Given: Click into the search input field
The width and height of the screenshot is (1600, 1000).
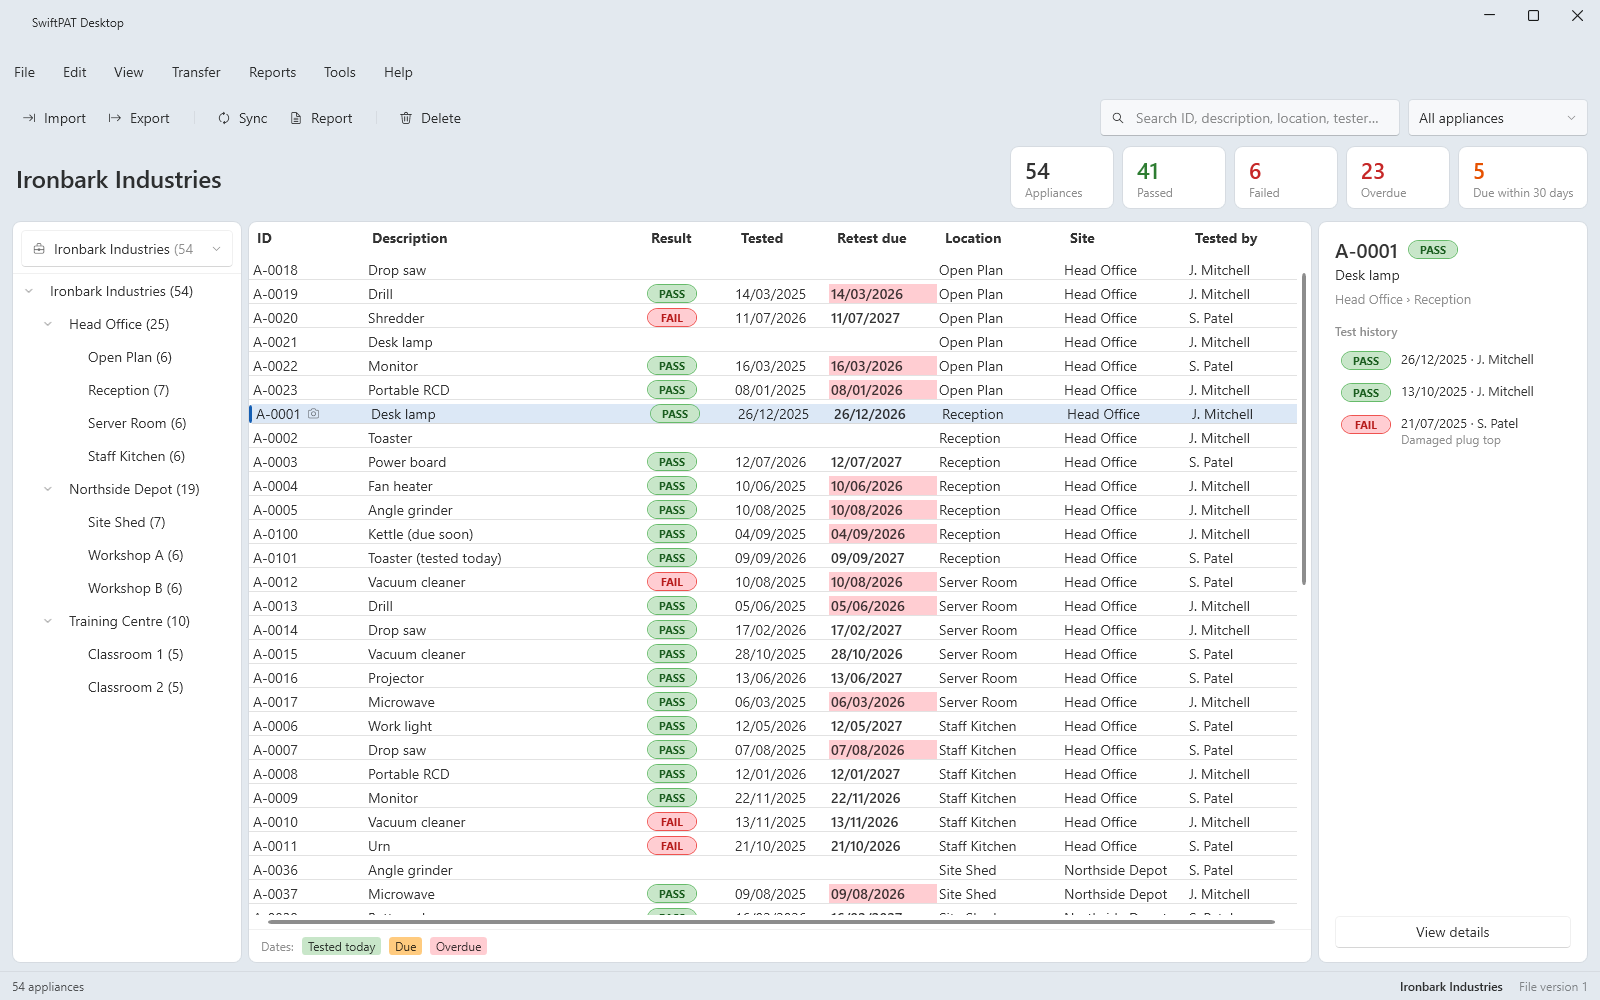Looking at the screenshot, I should click(x=1257, y=118).
